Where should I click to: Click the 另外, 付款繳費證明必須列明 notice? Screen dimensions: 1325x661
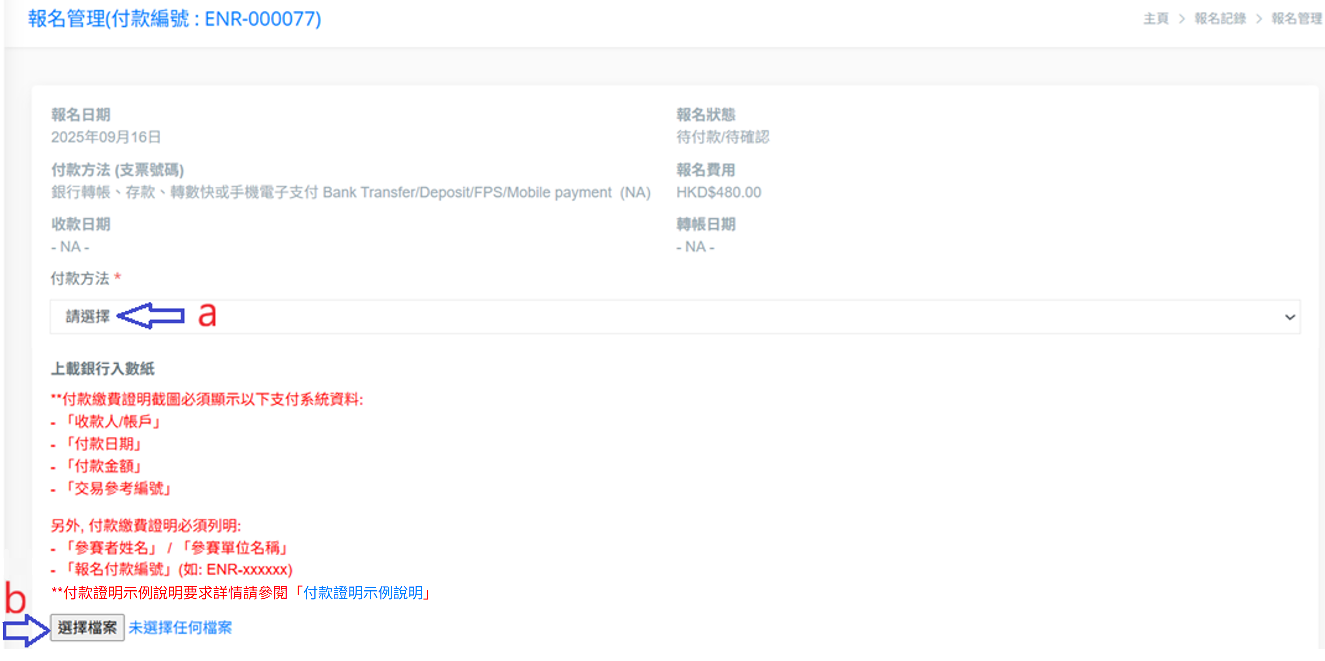coord(147,525)
